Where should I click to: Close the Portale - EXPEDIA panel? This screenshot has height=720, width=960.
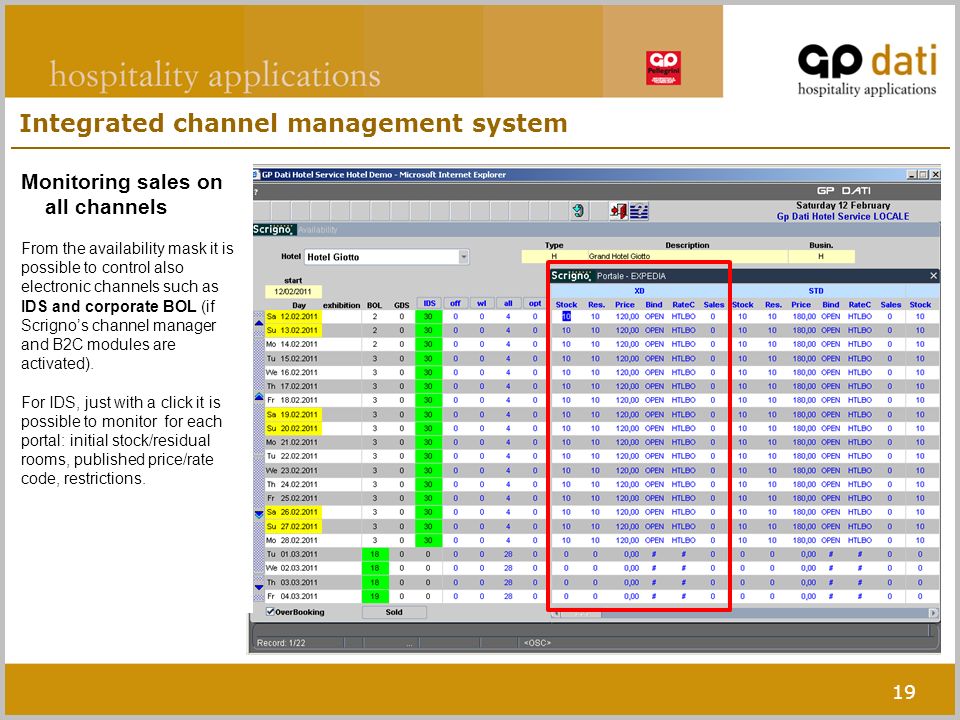(933, 276)
